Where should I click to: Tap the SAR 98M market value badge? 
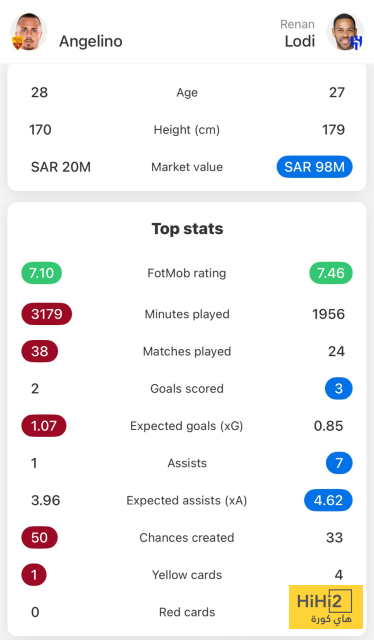click(x=314, y=167)
